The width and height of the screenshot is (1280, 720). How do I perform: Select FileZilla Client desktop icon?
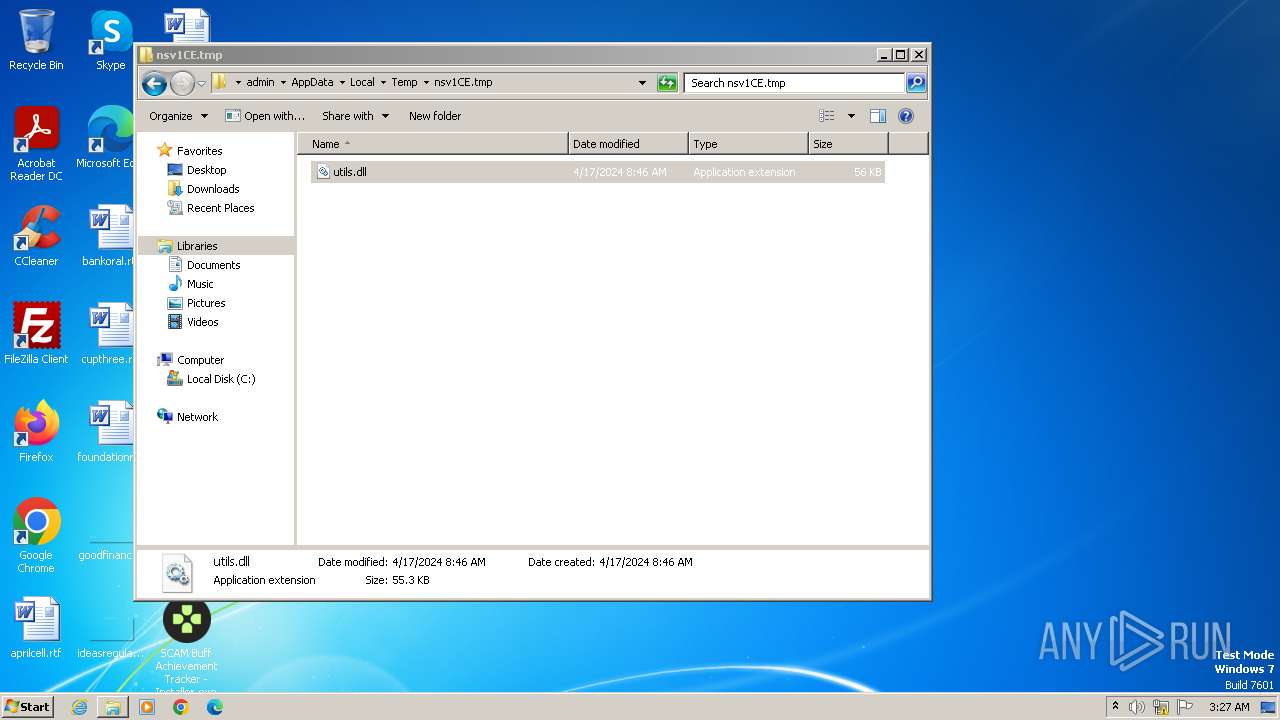tap(36, 334)
